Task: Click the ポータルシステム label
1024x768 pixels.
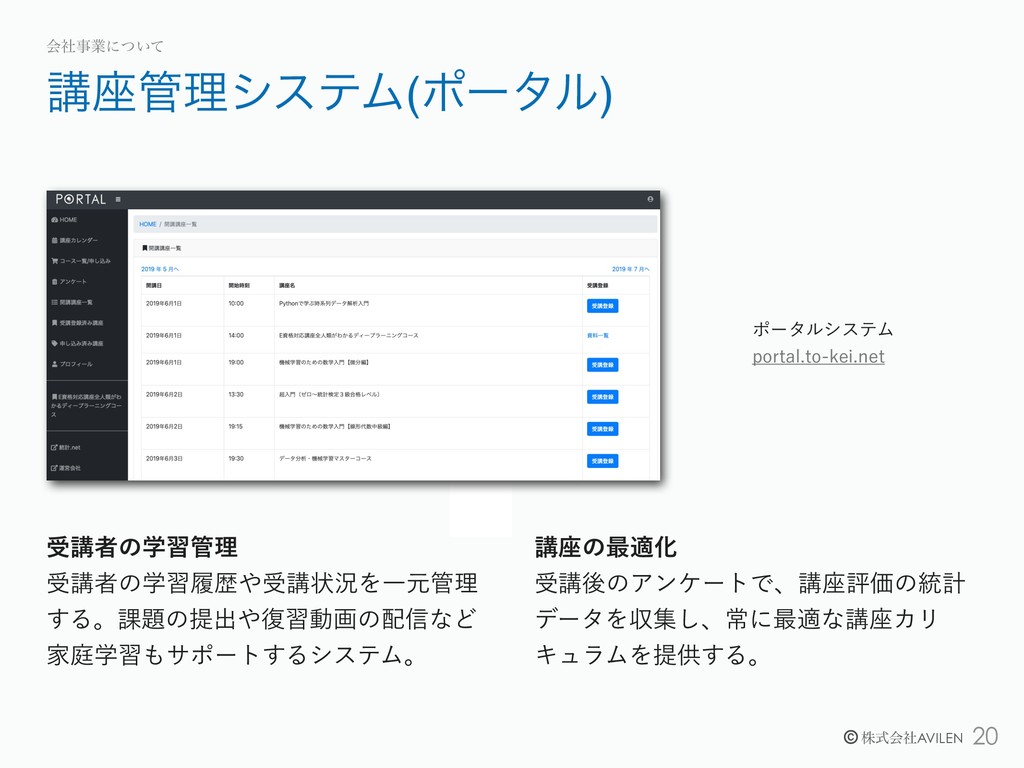Action: point(823,329)
